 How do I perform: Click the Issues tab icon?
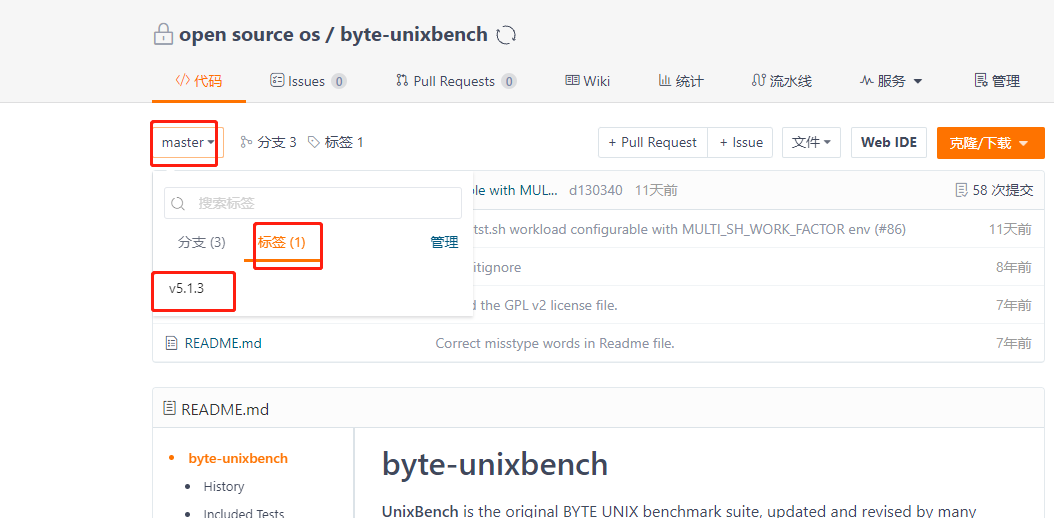(277, 81)
